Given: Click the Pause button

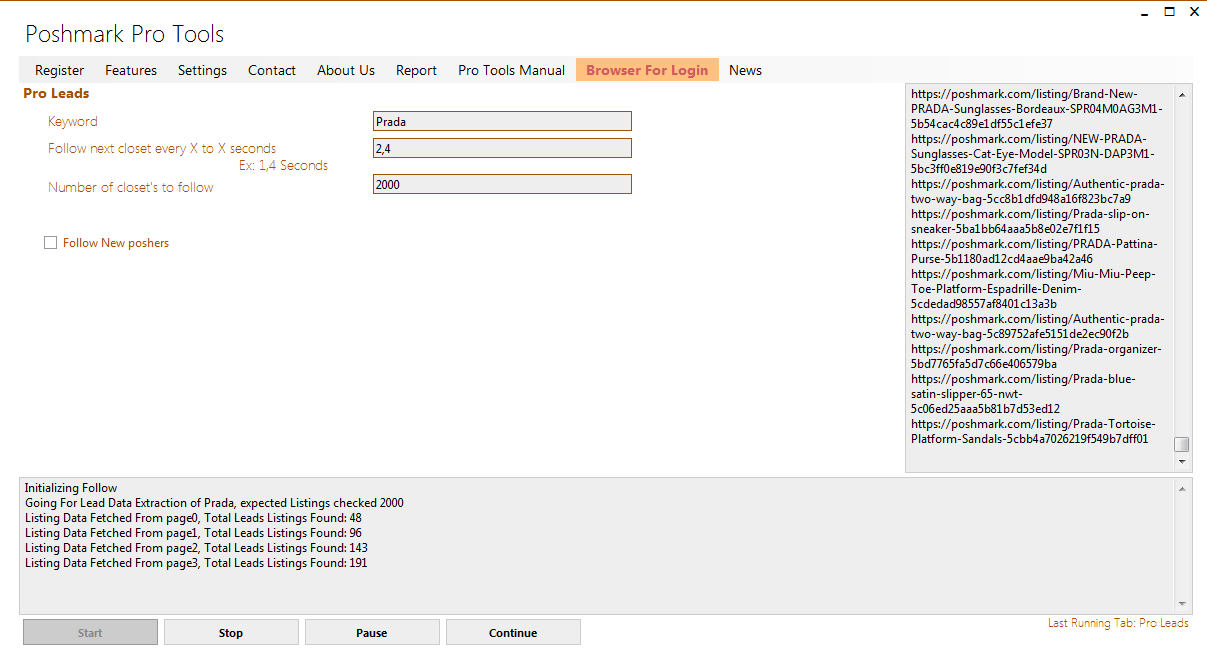Looking at the screenshot, I should (x=372, y=632).
